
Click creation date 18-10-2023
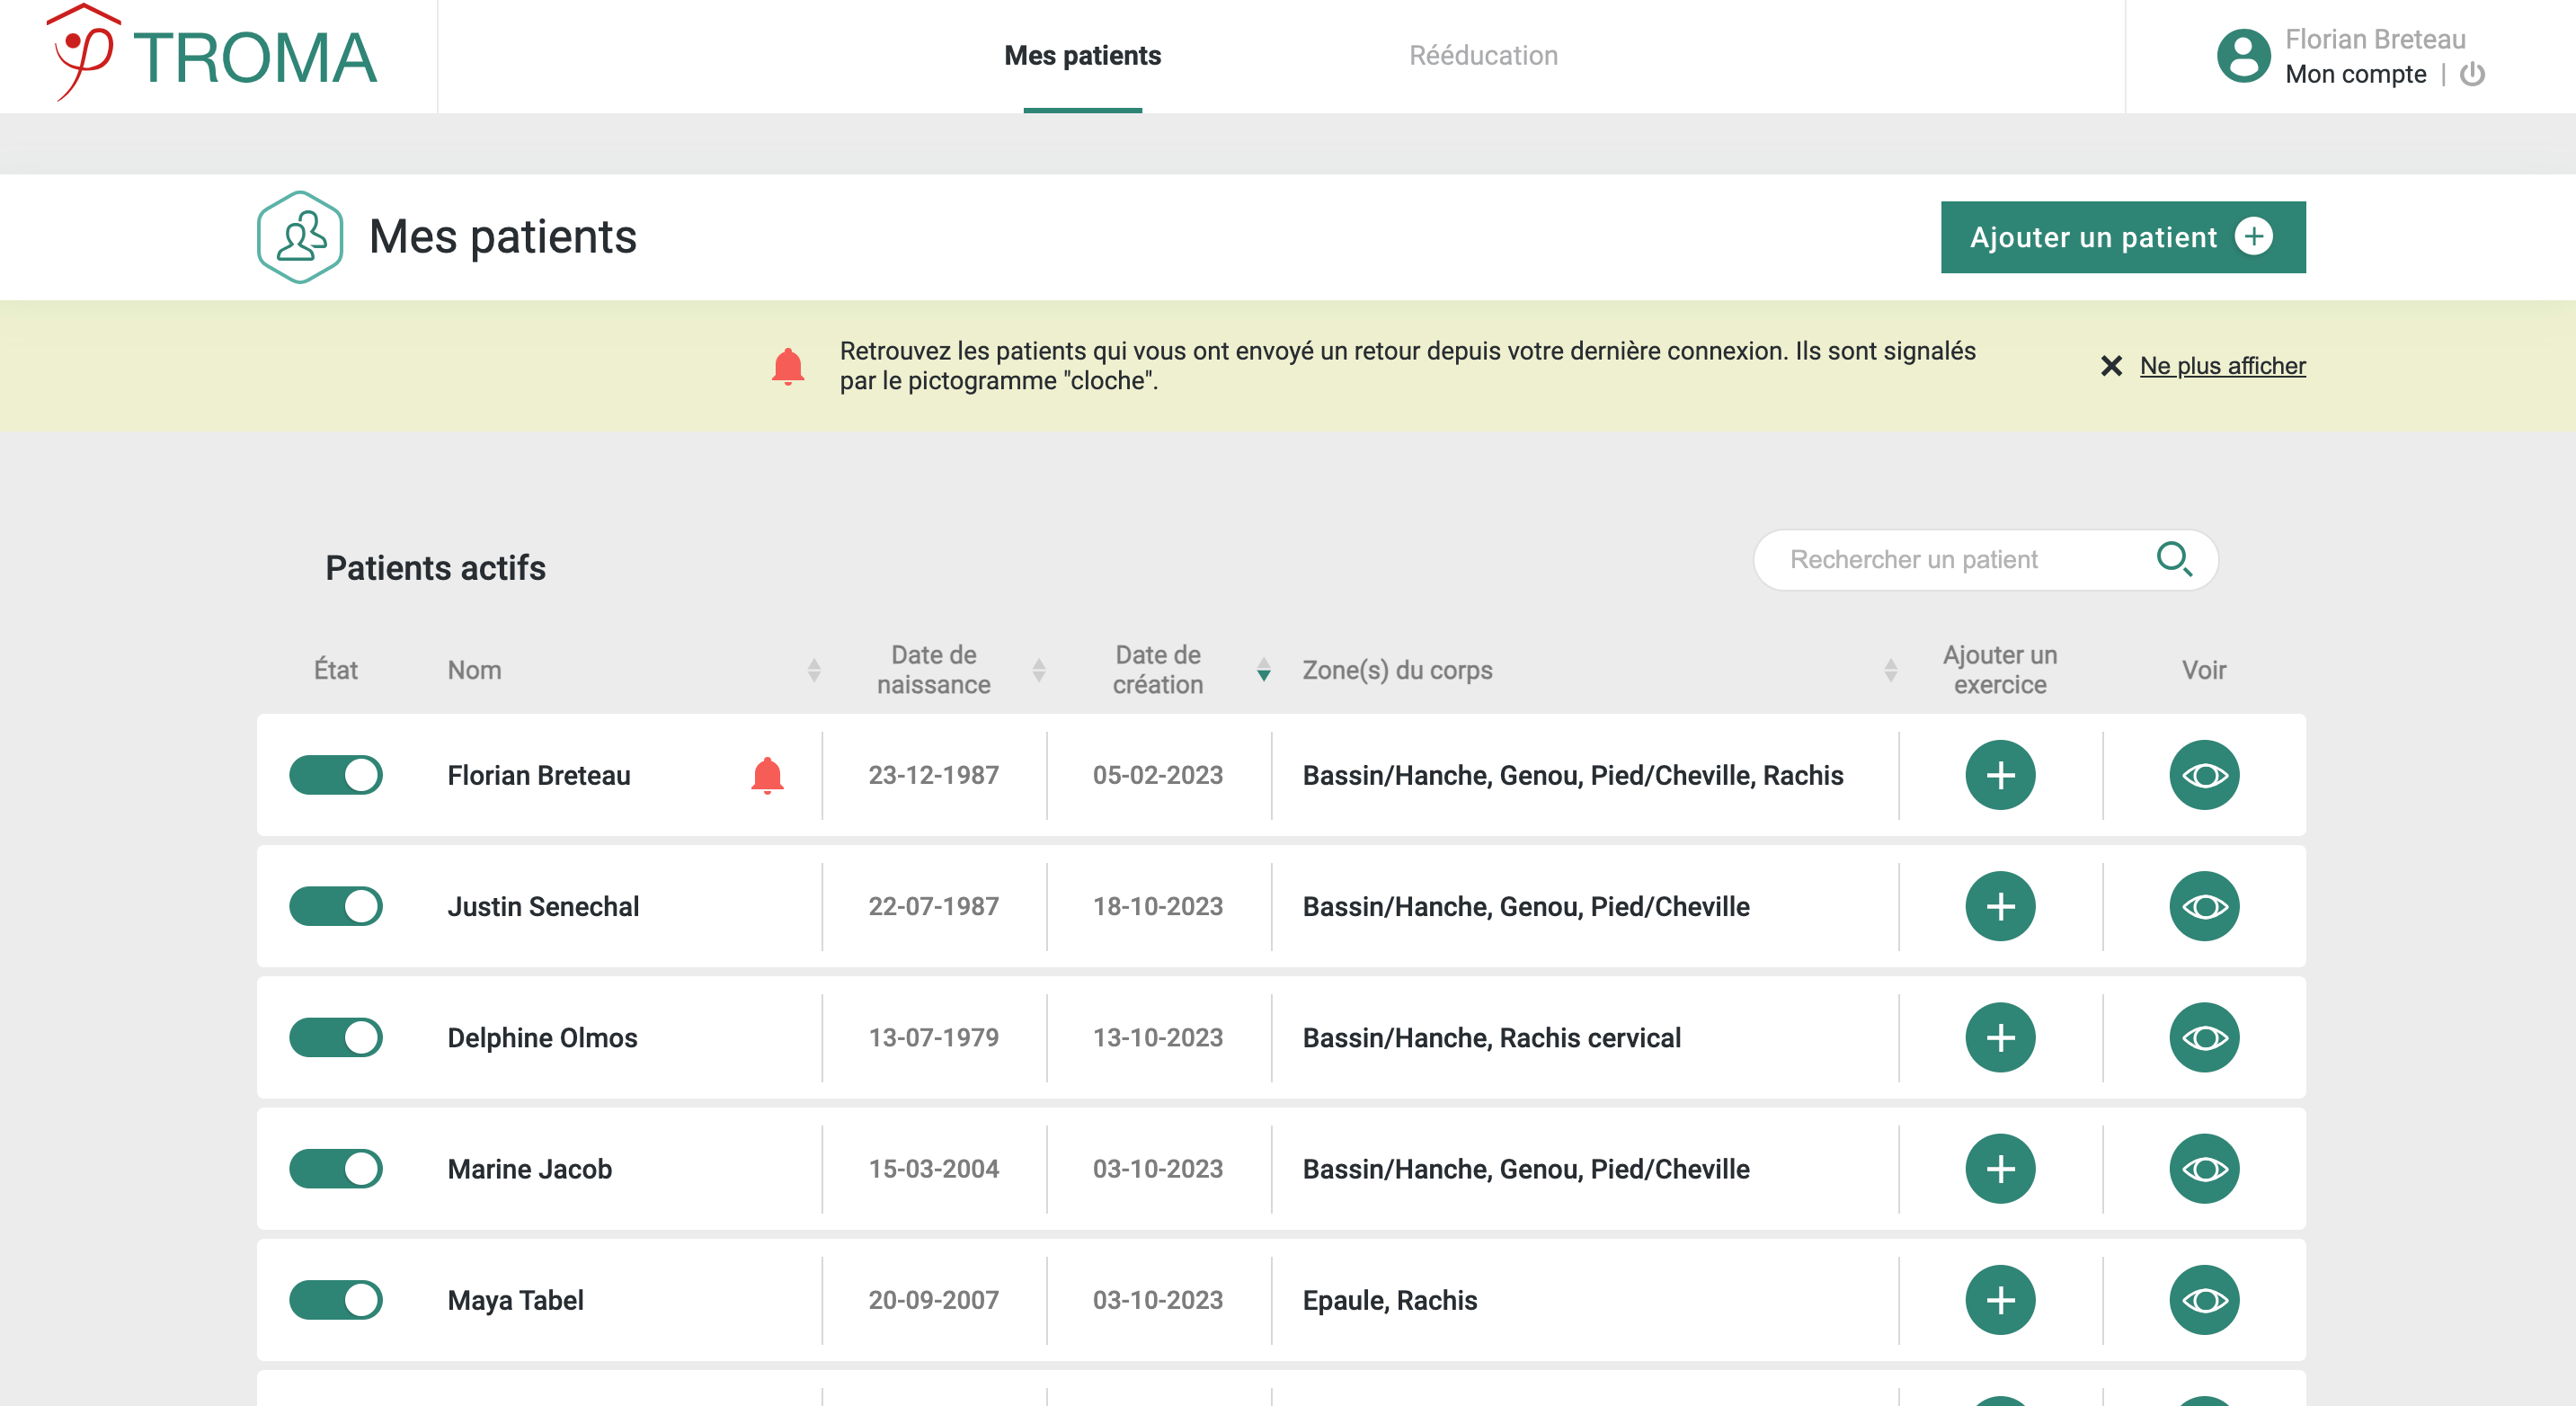tap(1158, 906)
